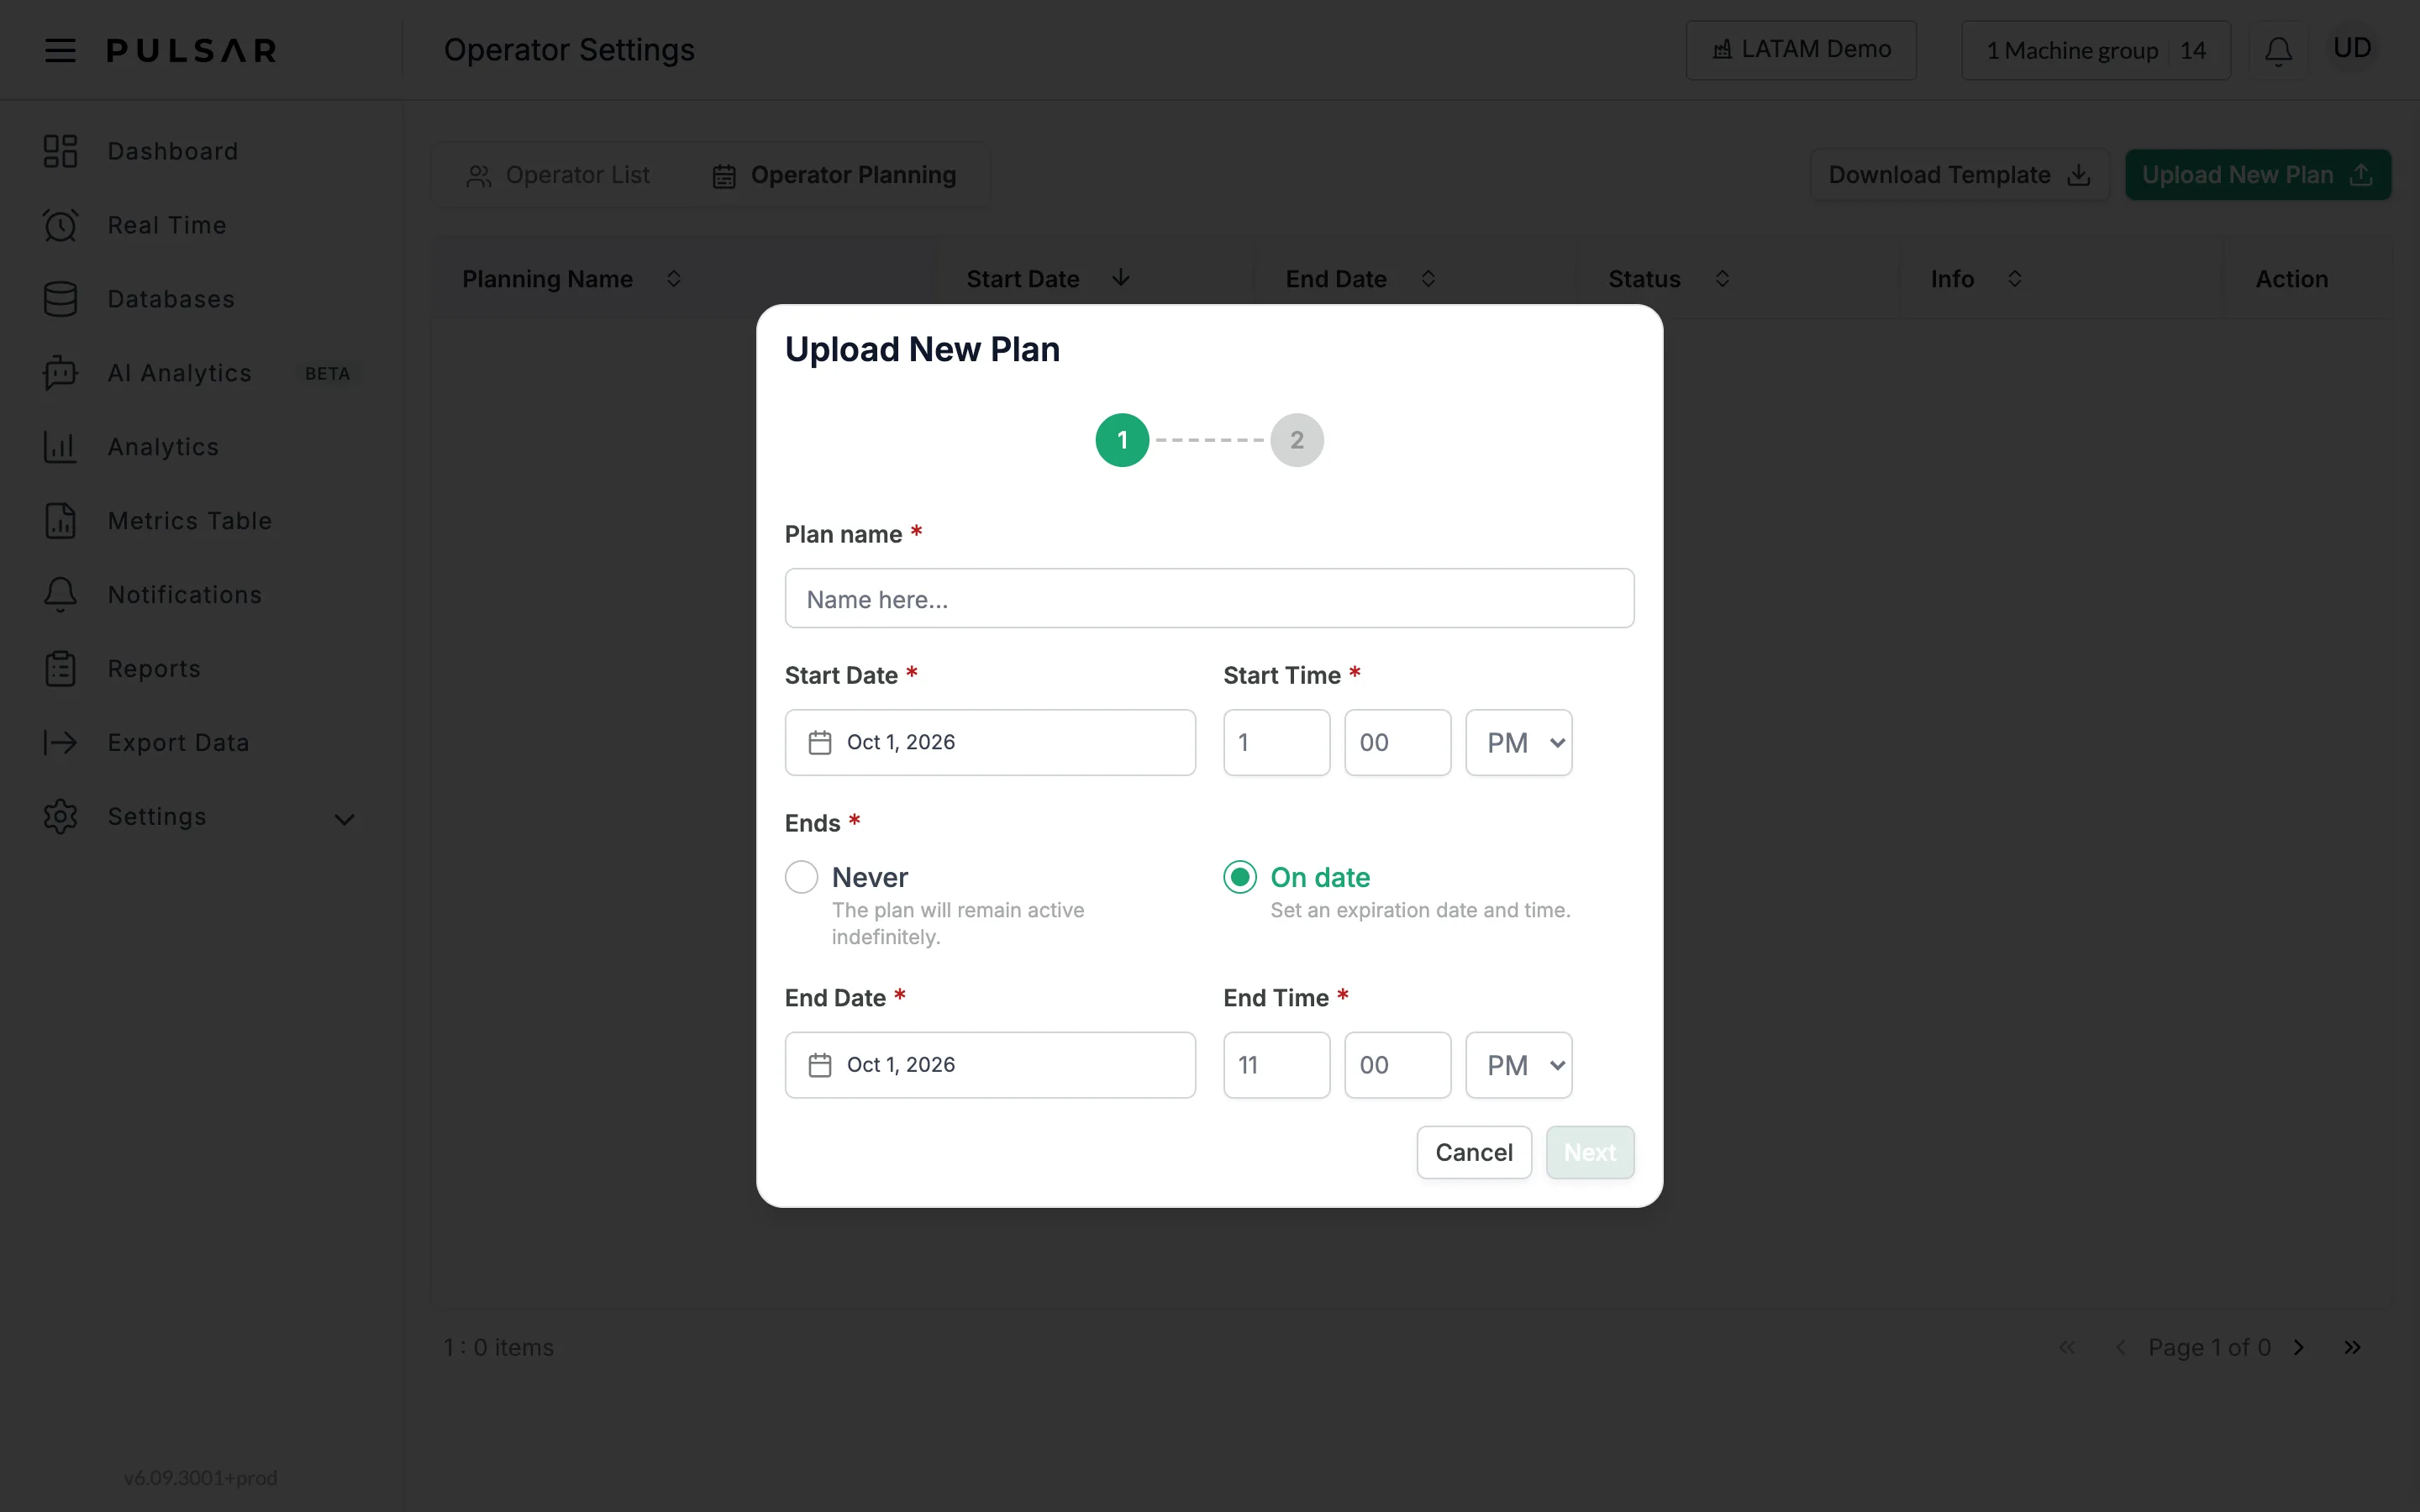
Task: Click the AI Analytics bot icon
Action: click(60, 373)
